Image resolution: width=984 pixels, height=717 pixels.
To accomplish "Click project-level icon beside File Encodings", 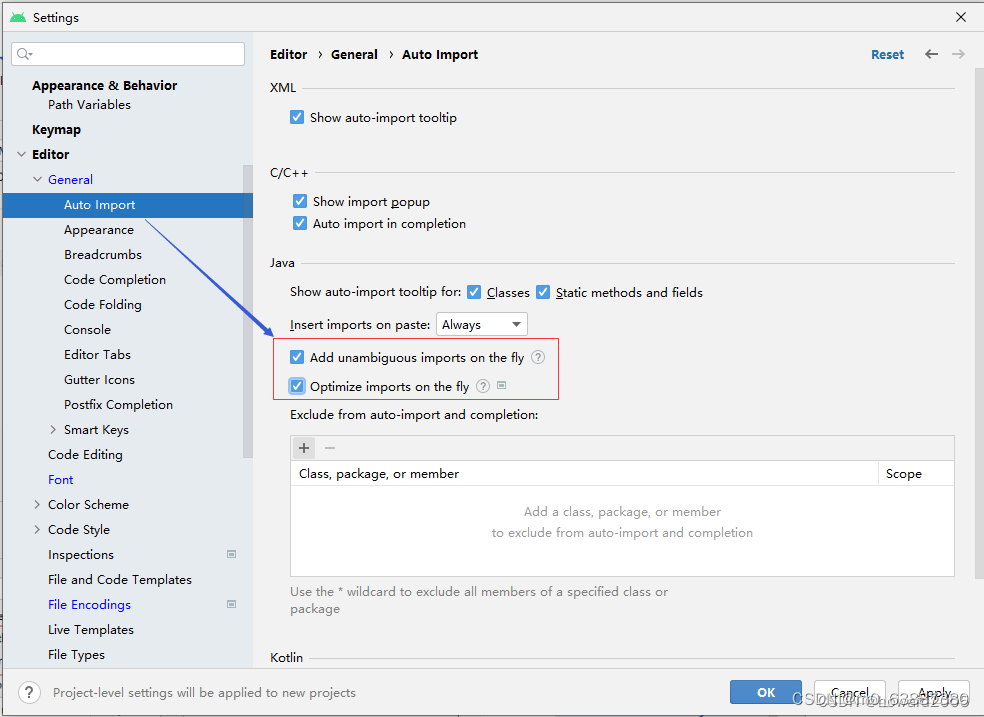I will pos(232,604).
